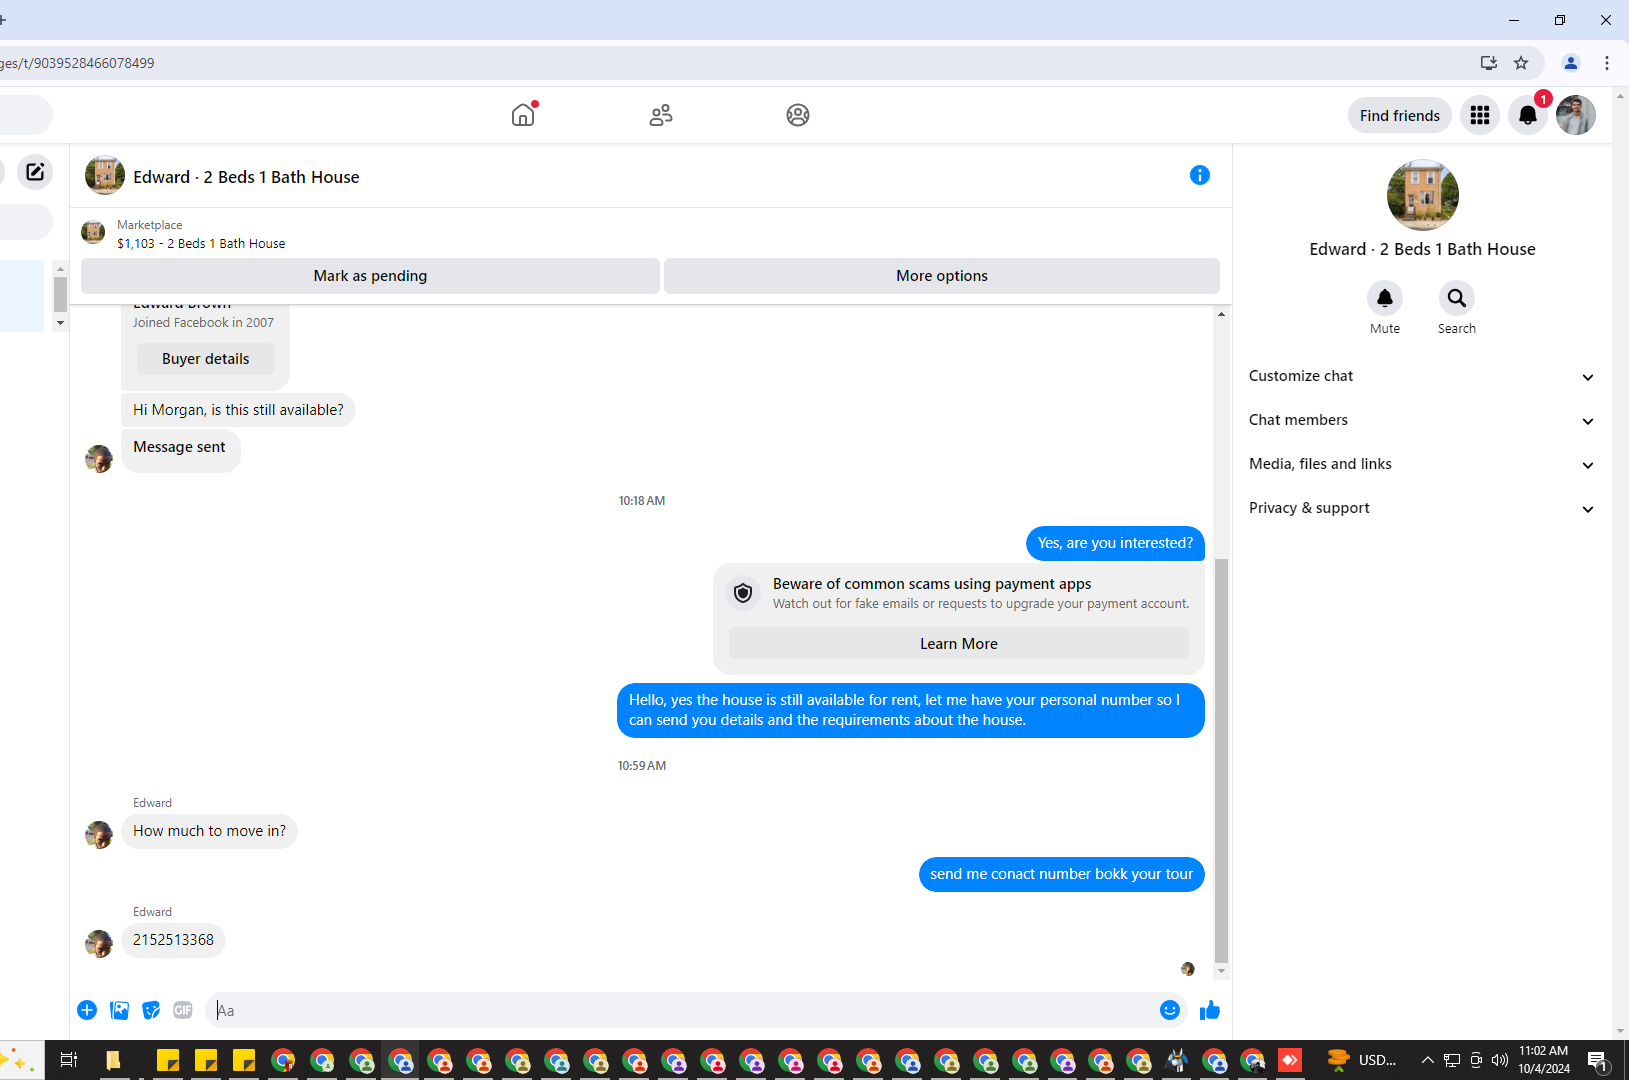Open the Friends icon in top navigation
The height and width of the screenshot is (1080, 1629).
tap(661, 115)
